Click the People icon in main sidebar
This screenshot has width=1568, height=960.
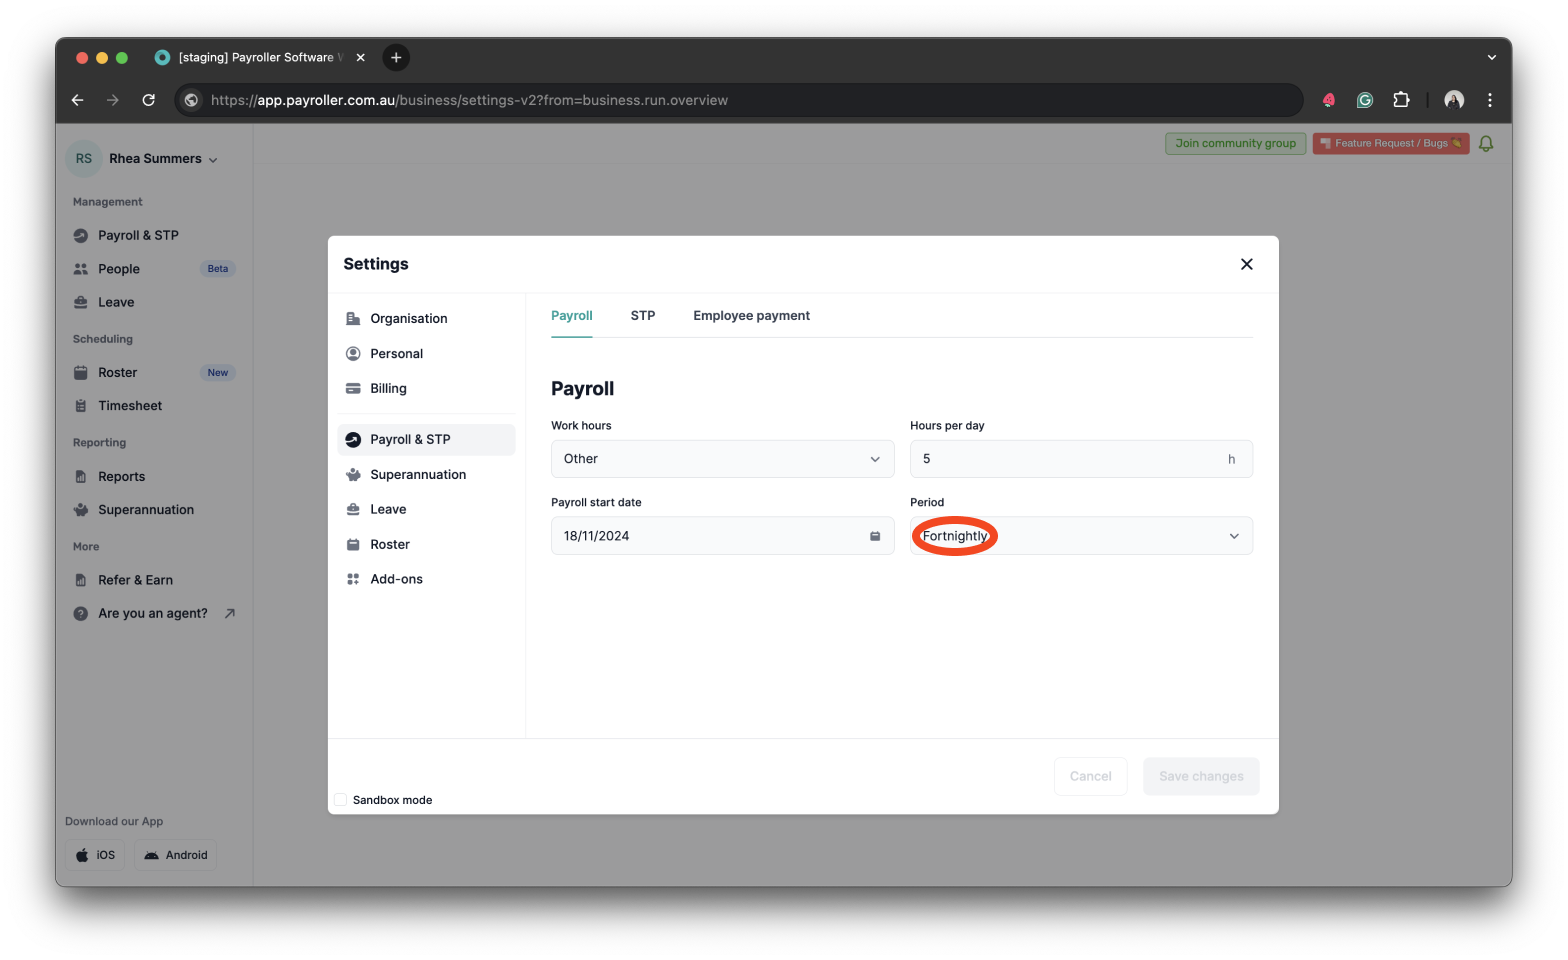(81, 269)
